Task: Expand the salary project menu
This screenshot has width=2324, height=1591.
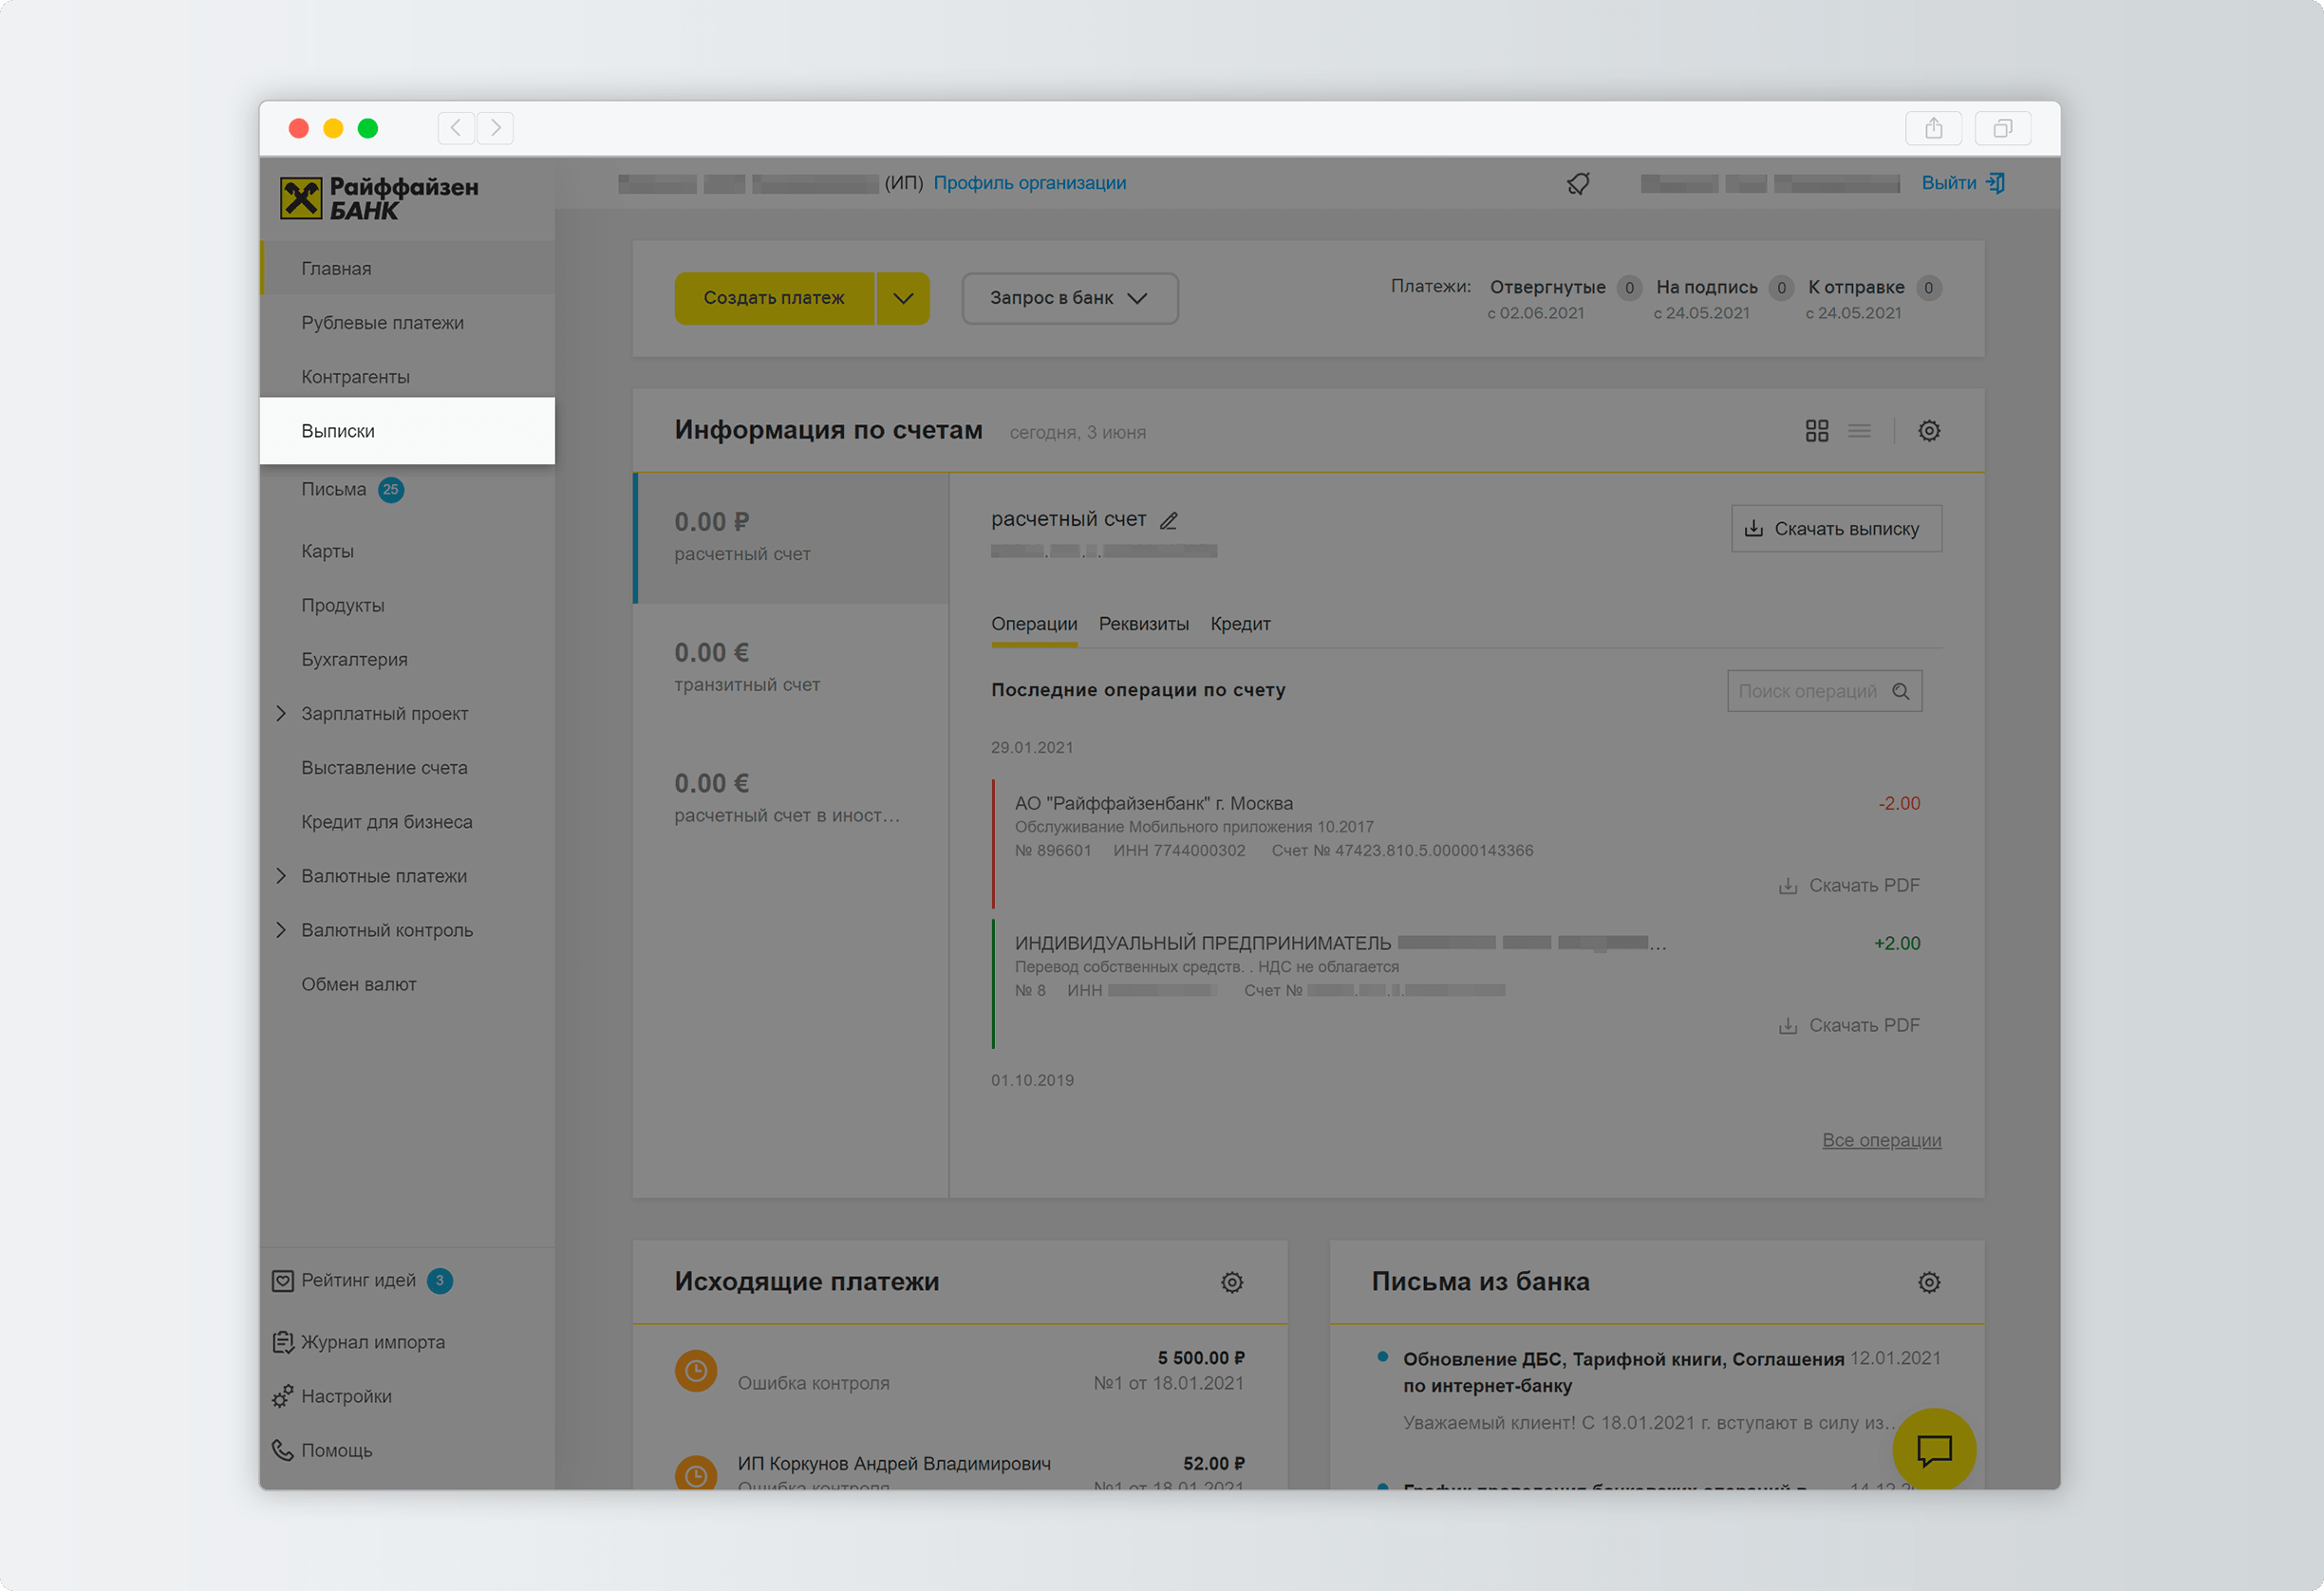Action: [281, 714]
